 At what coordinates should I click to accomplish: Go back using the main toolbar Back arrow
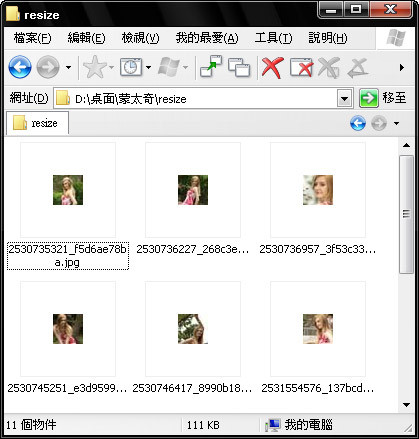click(x=20, y=67)
